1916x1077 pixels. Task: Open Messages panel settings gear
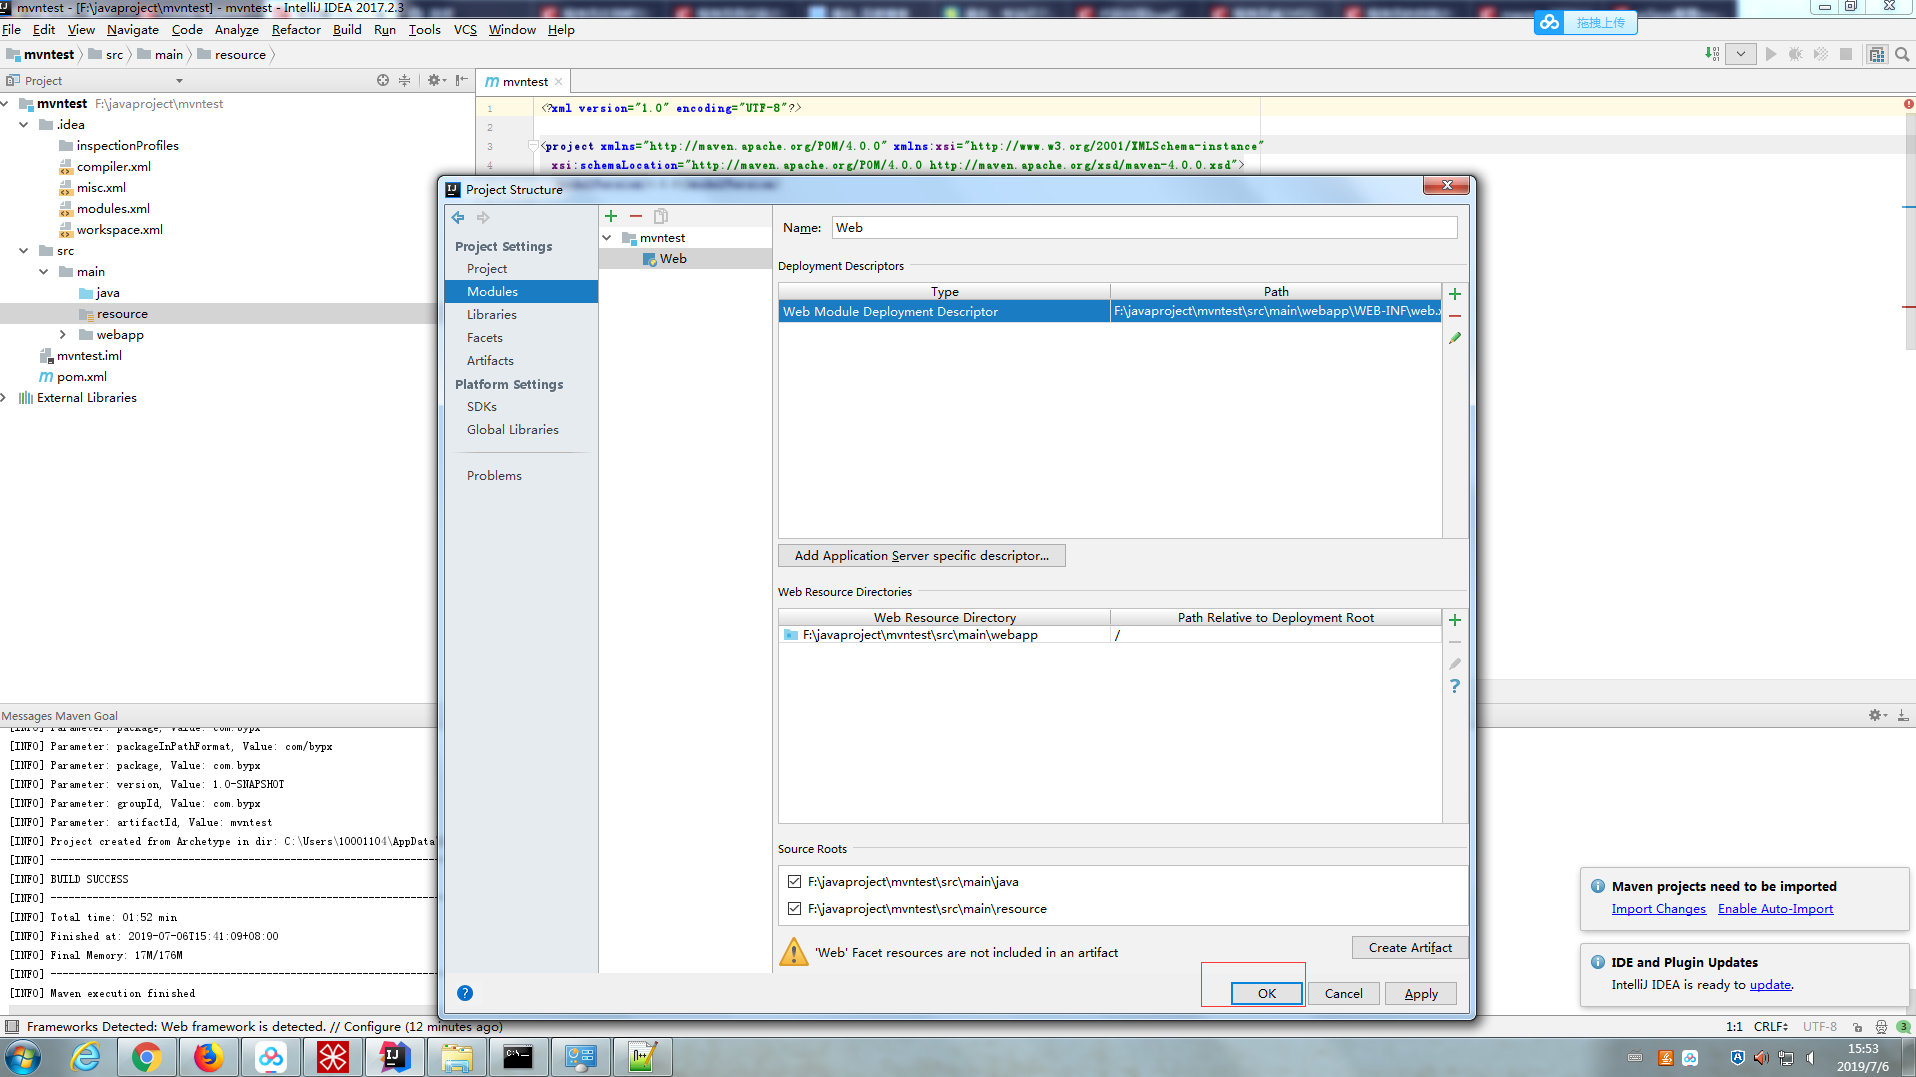[1875, 715]
